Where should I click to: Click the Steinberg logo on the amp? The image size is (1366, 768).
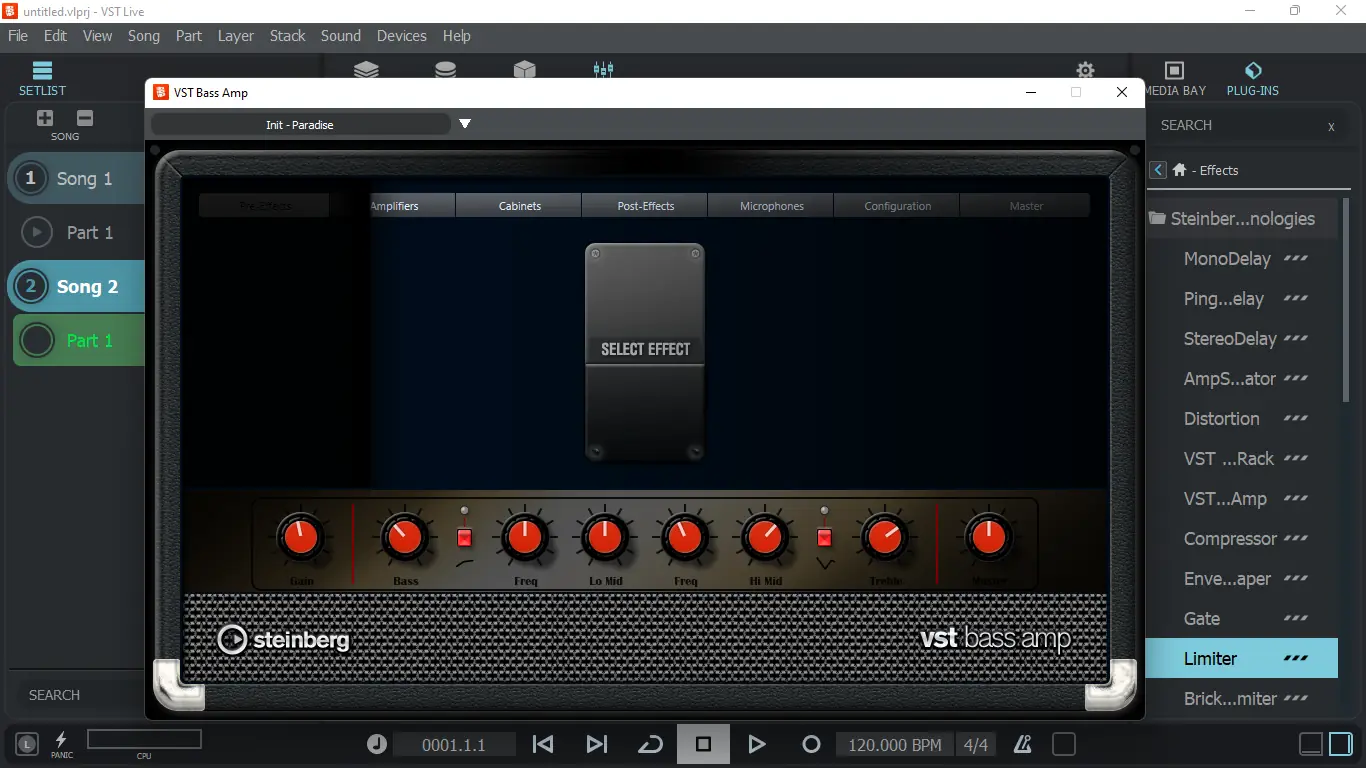pyautogui.click(x=284, y=639)
